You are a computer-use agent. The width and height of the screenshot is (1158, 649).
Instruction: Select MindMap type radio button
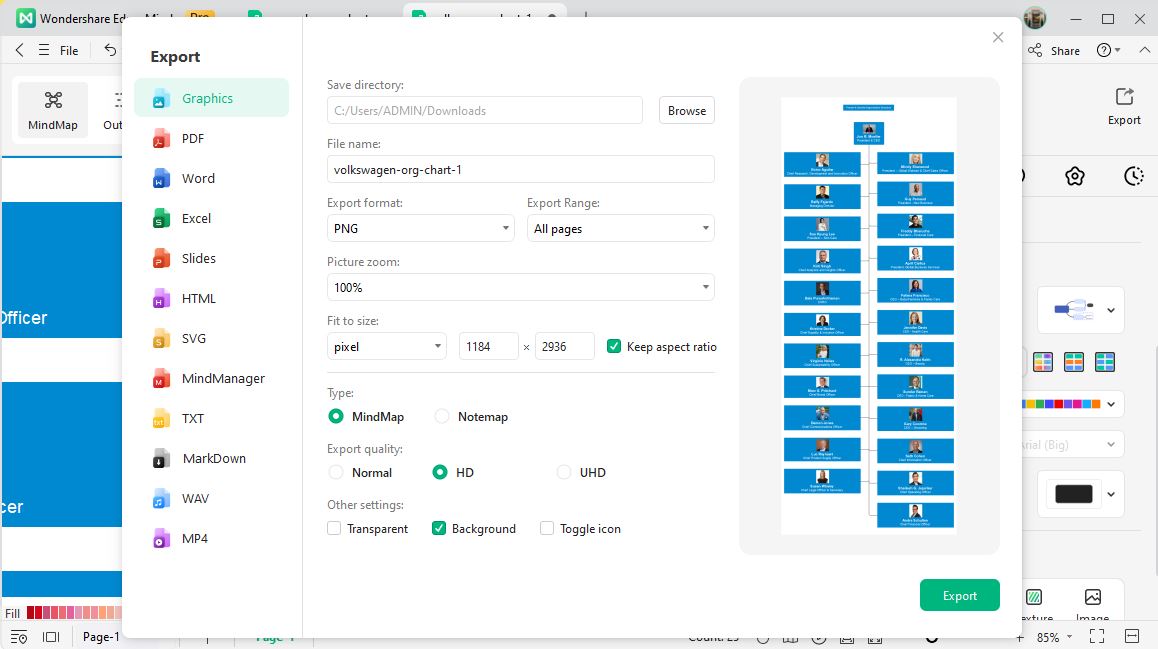336,416
